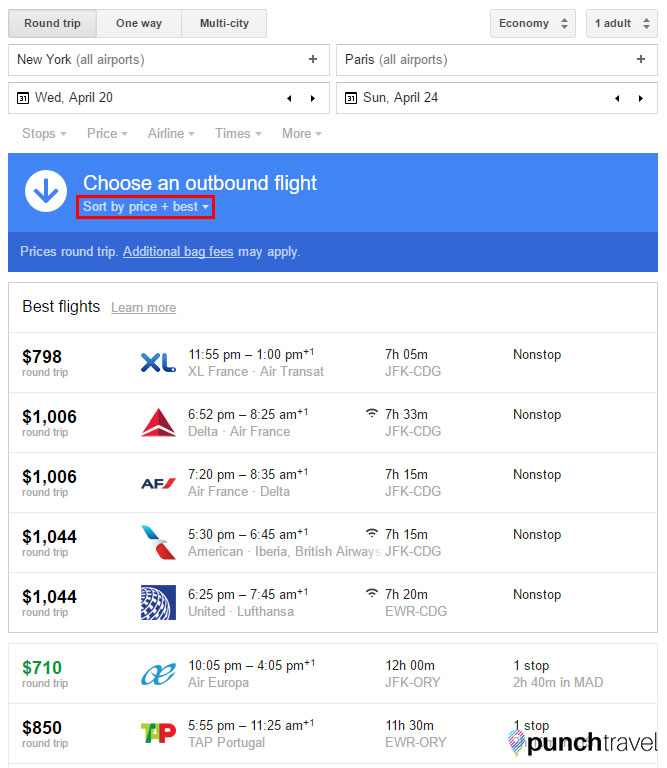Select the $798 XL France flight
The image size is (667, 768).
[x=333, y=362]
